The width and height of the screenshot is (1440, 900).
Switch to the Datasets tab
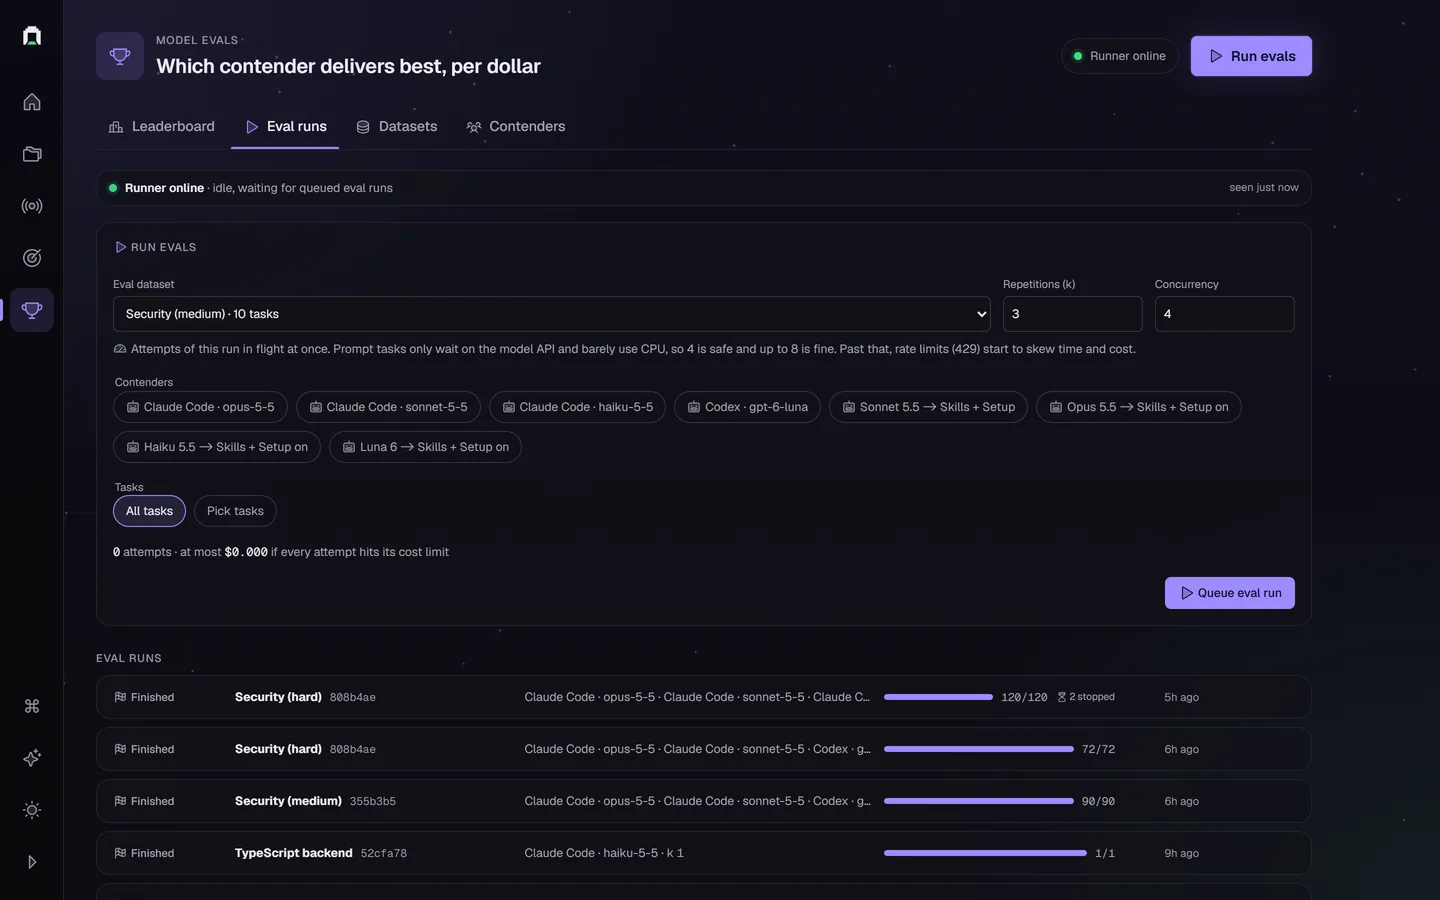coord(397,127)
